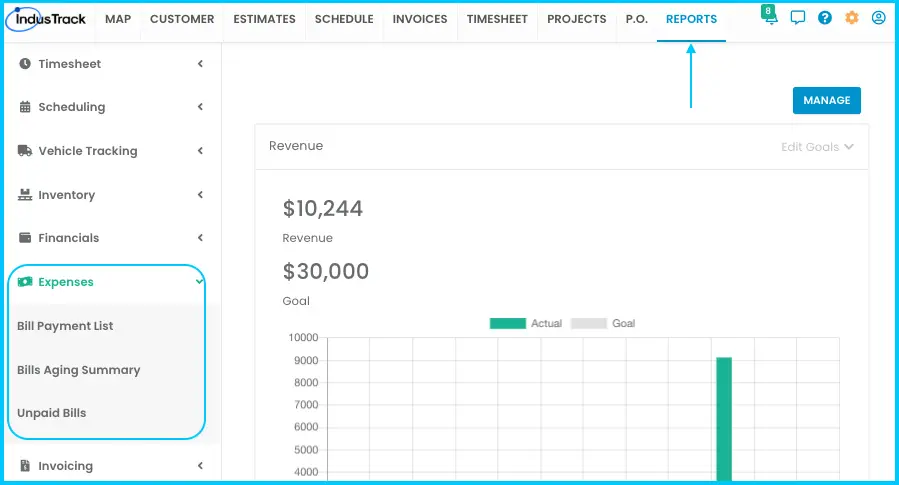Click the Financials wallet icon
This screenshot has height=485, width=899.
[25, 237]
